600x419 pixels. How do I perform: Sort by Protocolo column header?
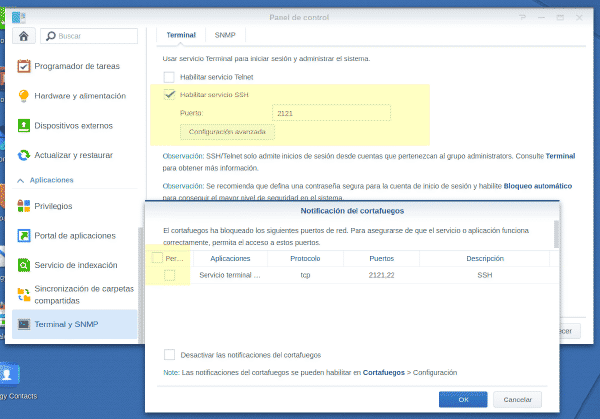(x=305, y=258)
